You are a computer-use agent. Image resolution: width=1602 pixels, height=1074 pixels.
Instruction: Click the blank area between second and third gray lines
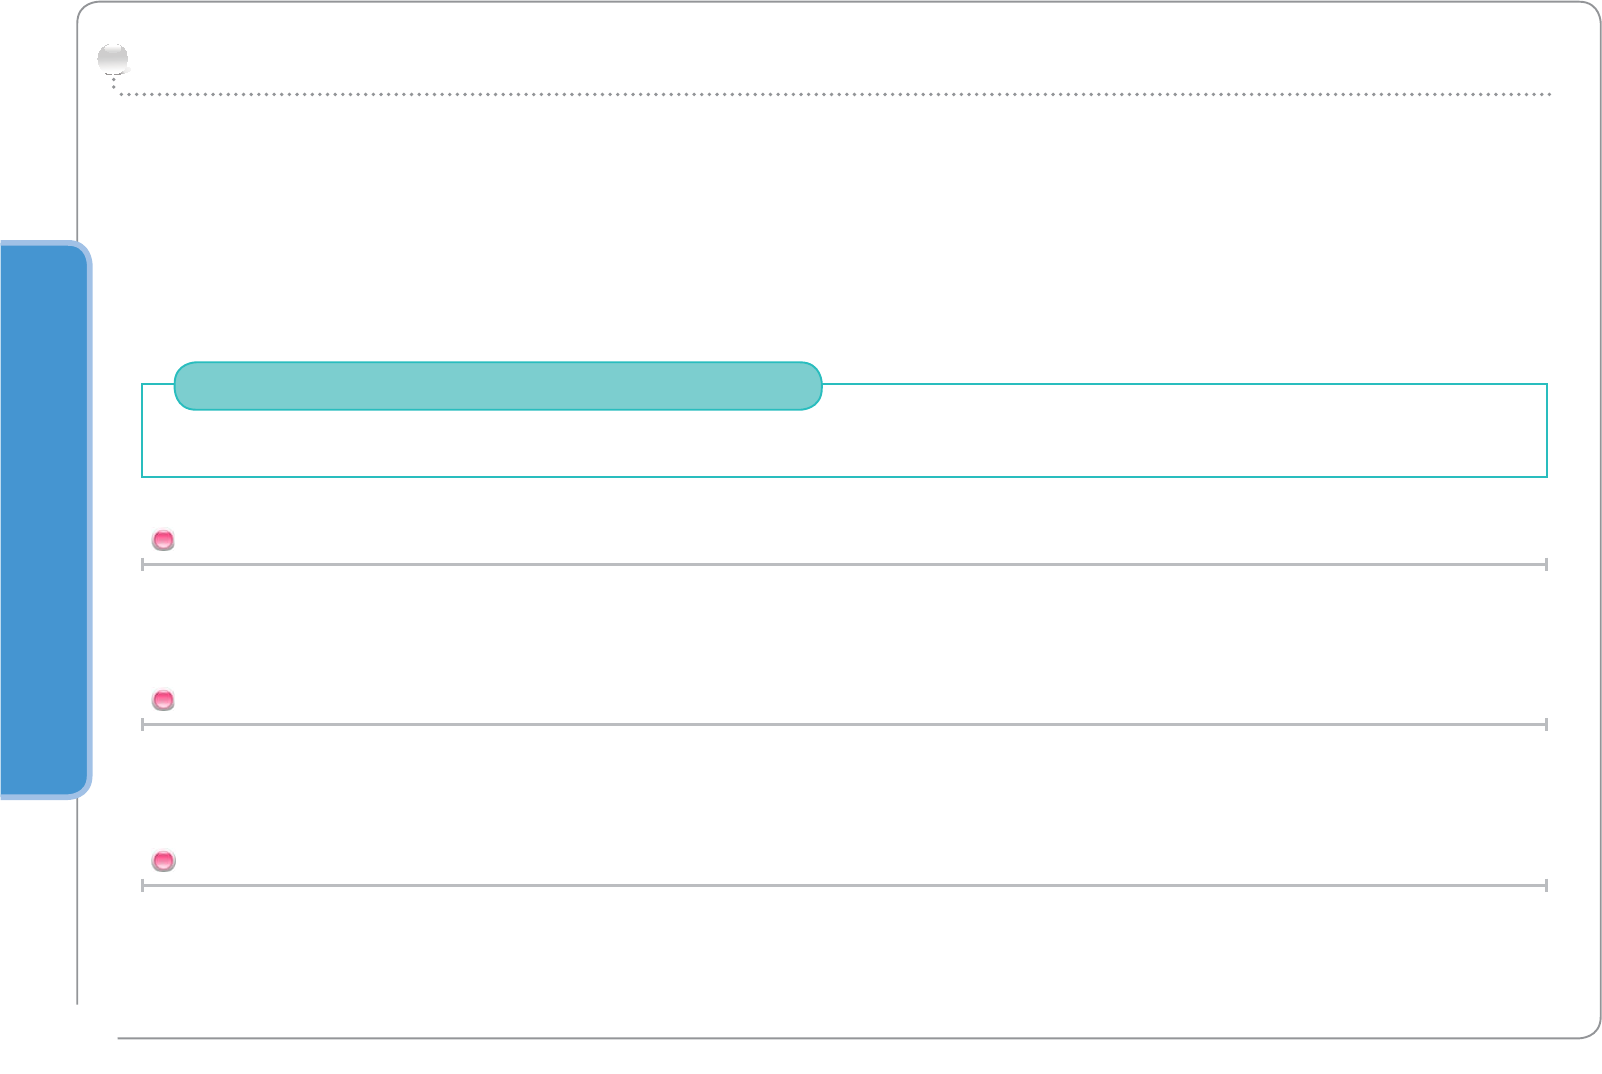(844, 800)
